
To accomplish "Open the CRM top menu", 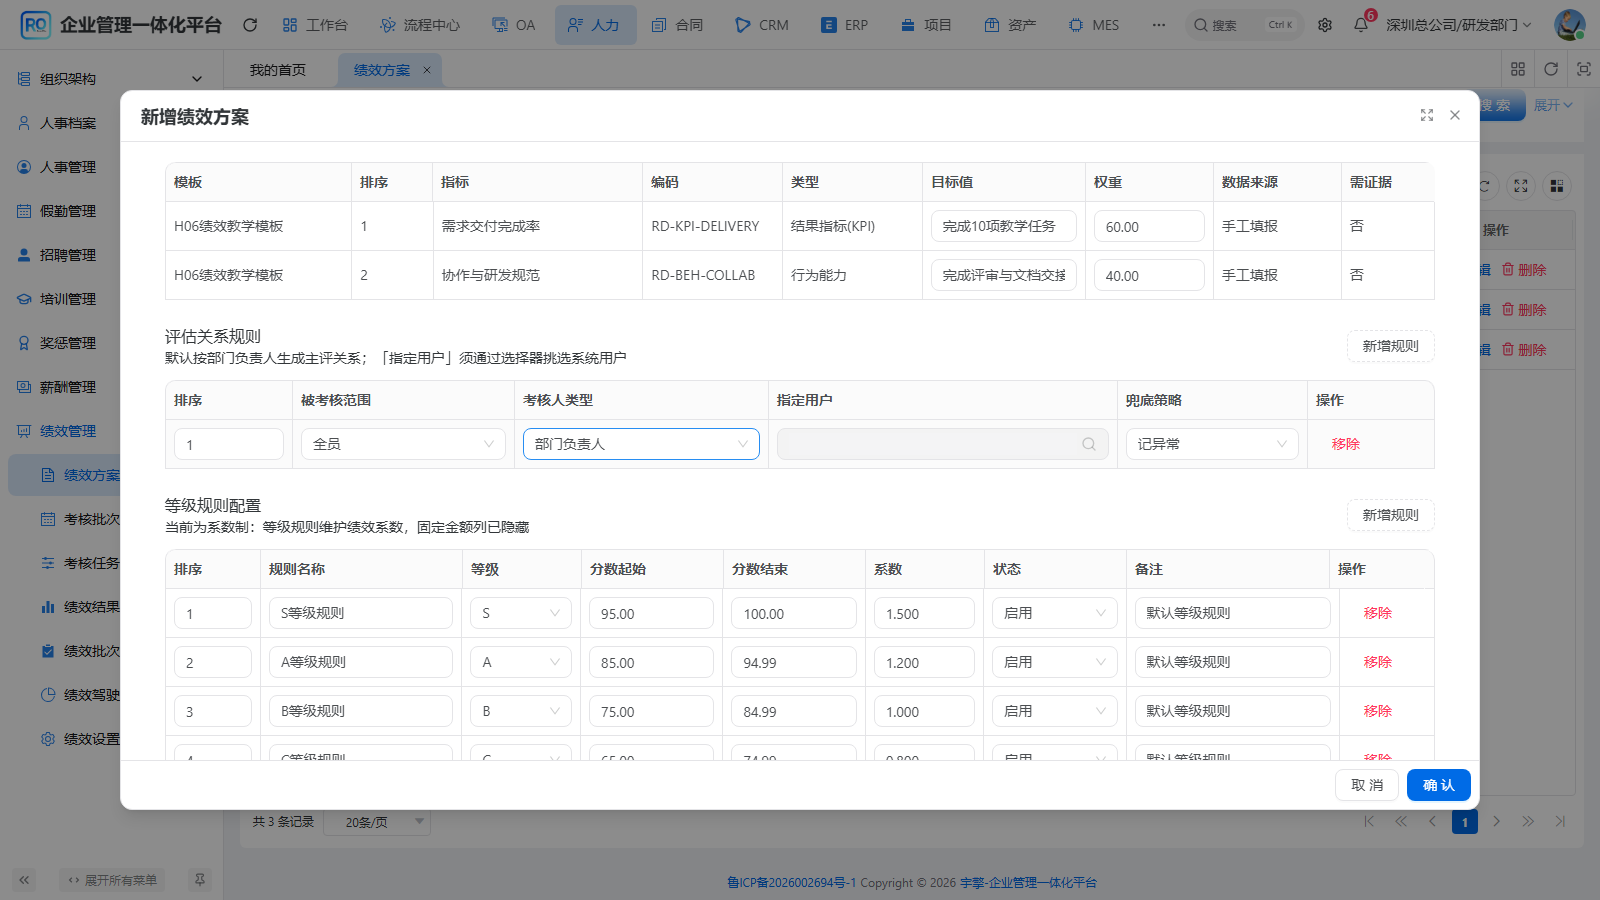I will tap(762, 25).
